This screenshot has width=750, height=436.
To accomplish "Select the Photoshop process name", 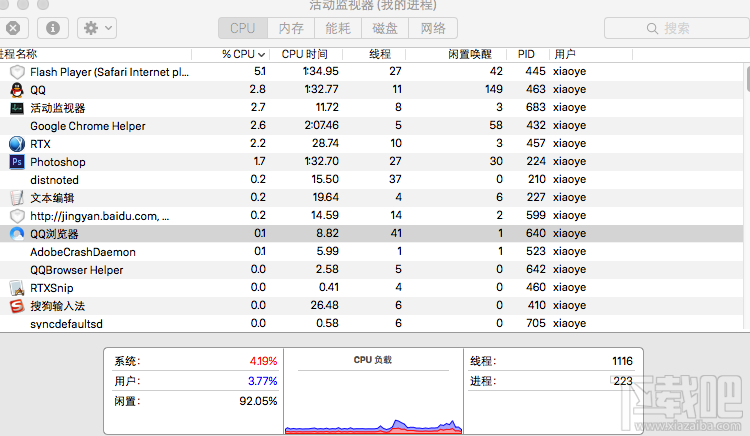I will tap(58, 162).
